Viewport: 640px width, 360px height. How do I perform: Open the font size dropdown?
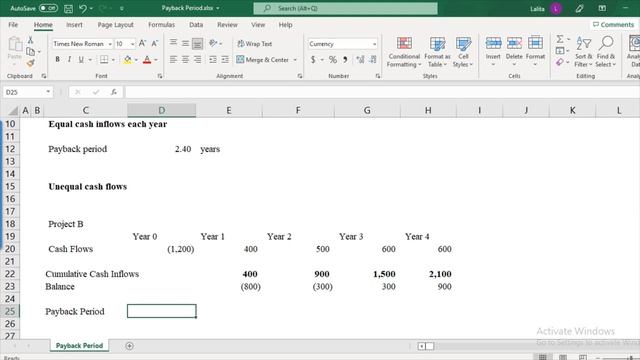133,44
